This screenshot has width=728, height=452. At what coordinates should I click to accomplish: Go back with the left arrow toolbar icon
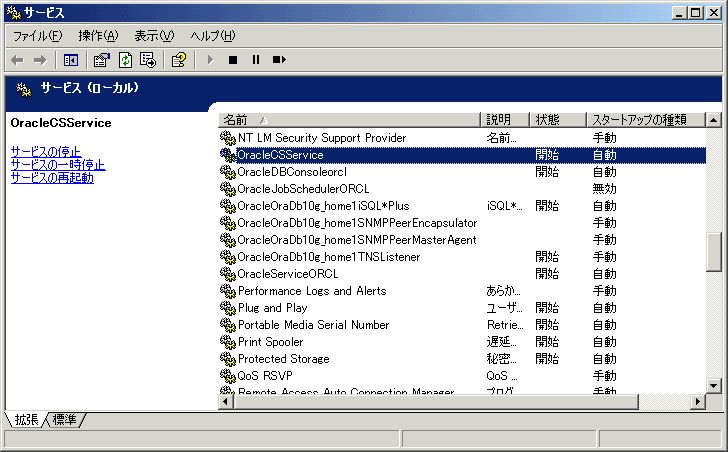tap(17, 60)
